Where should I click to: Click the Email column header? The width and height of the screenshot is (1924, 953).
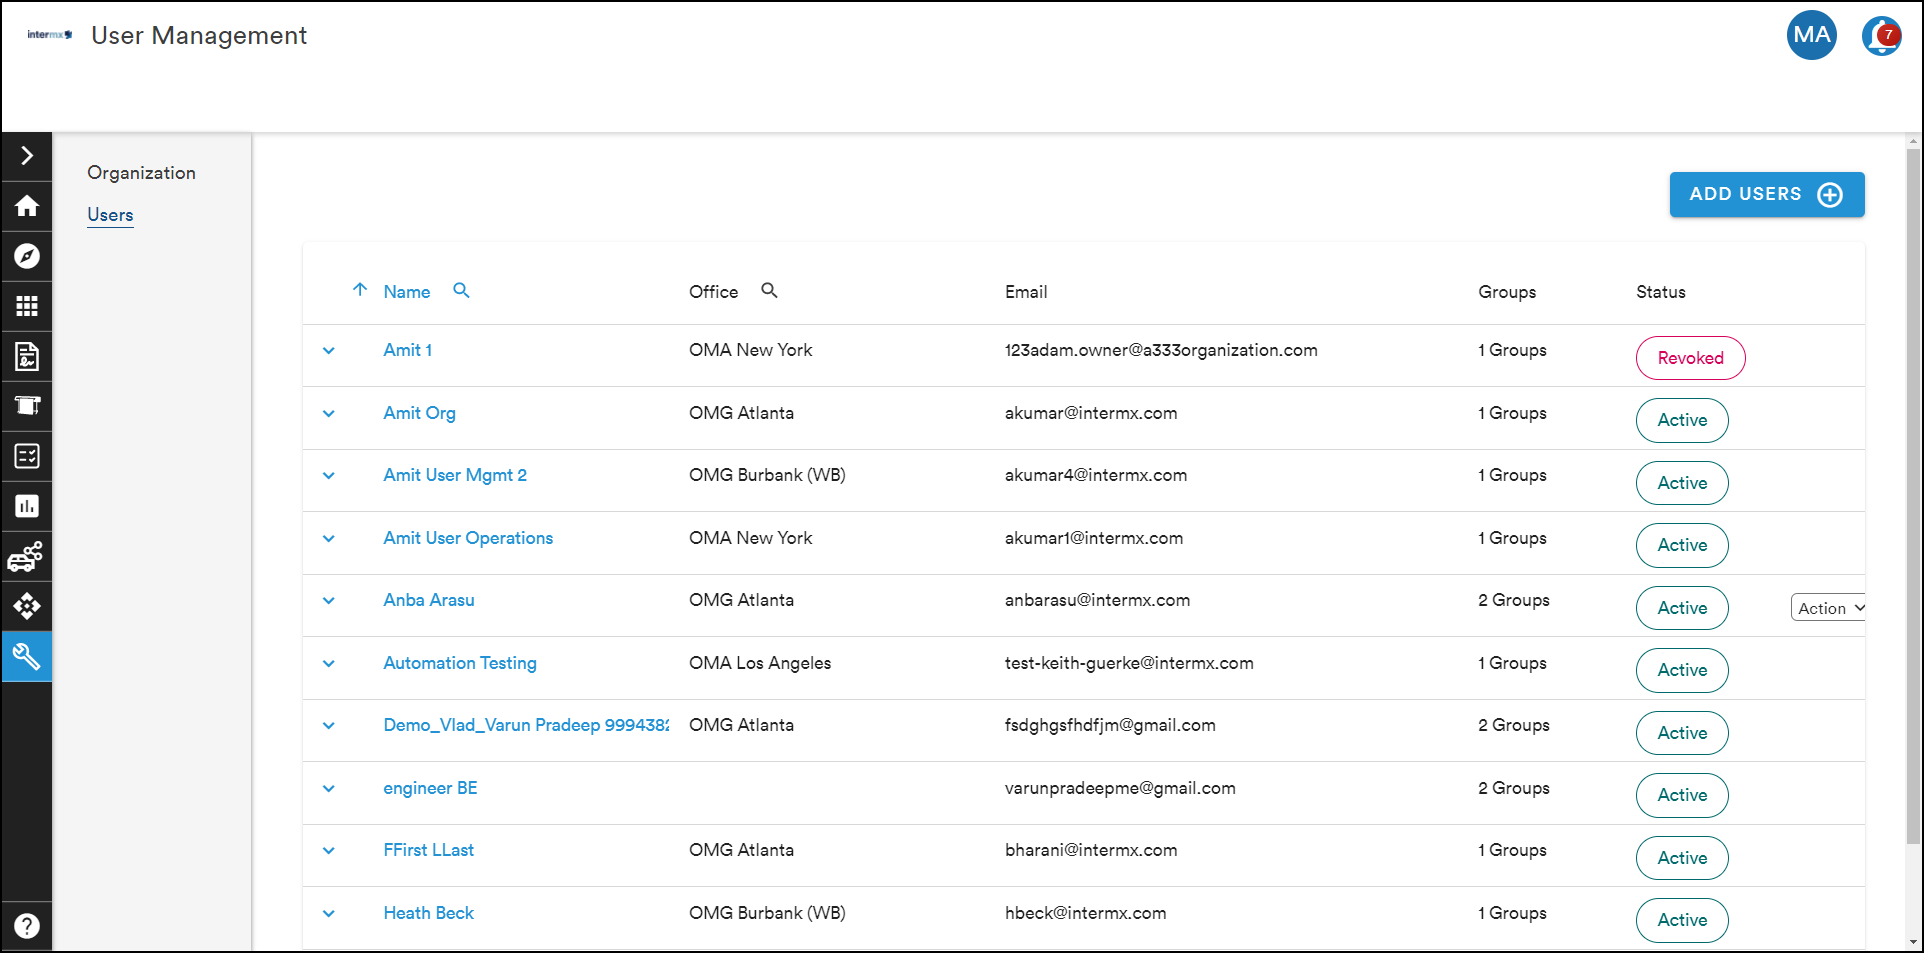(1026, 292)
